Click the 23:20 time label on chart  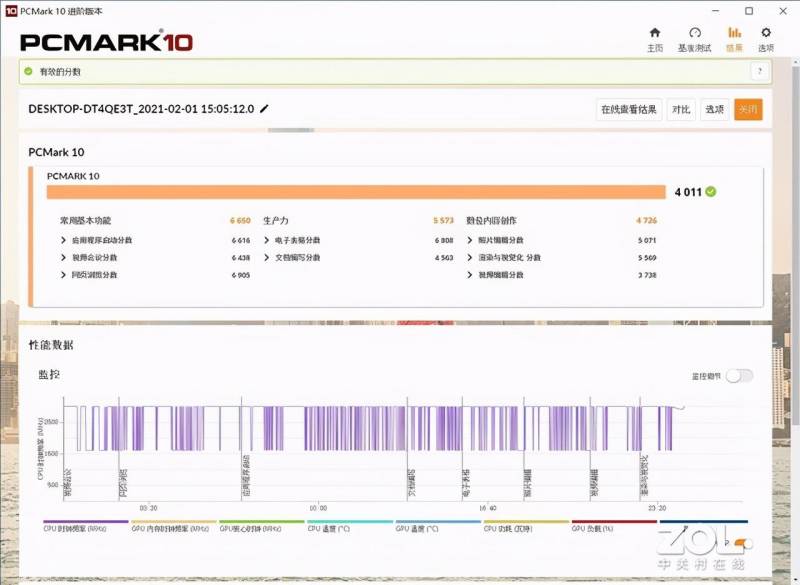657,508
